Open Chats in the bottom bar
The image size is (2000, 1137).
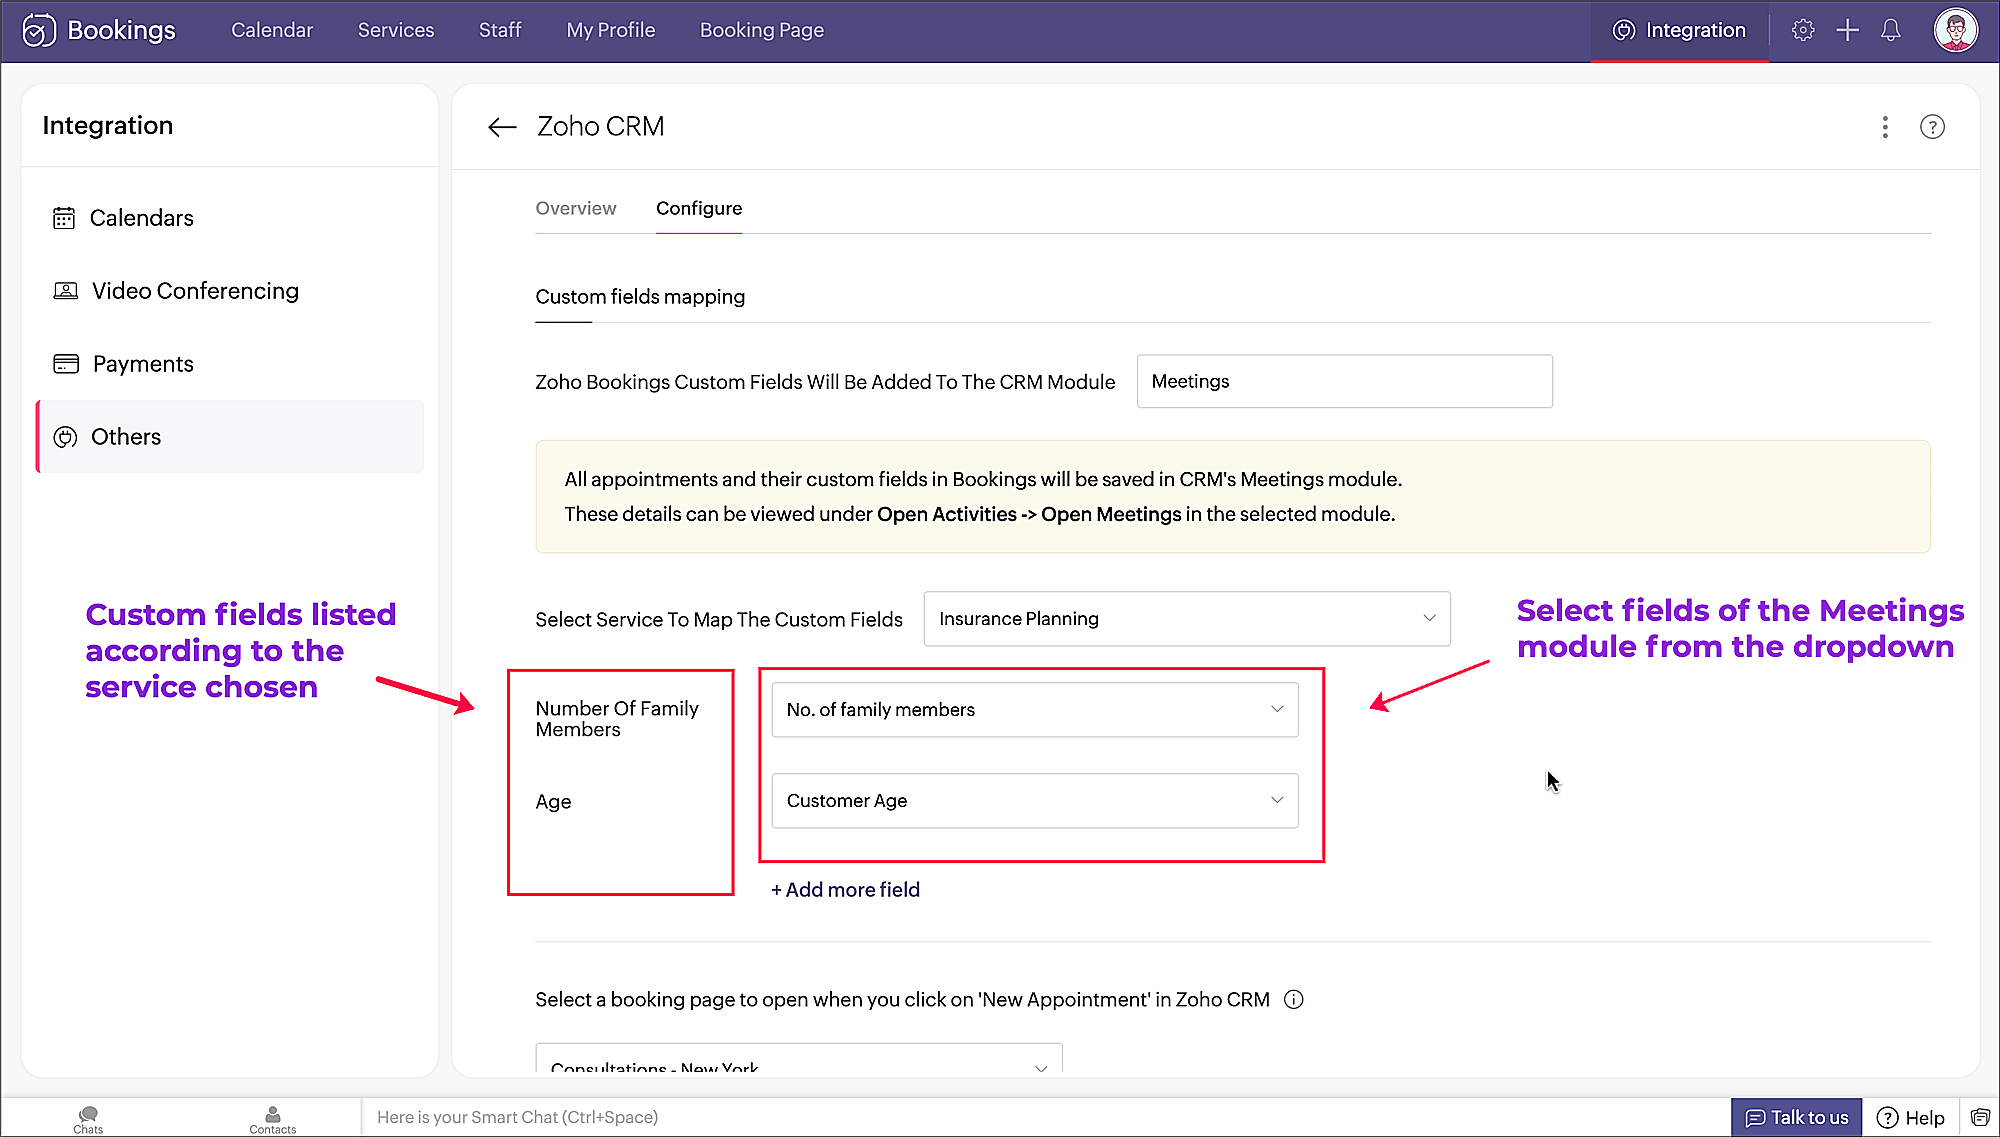click(88, 1120)
